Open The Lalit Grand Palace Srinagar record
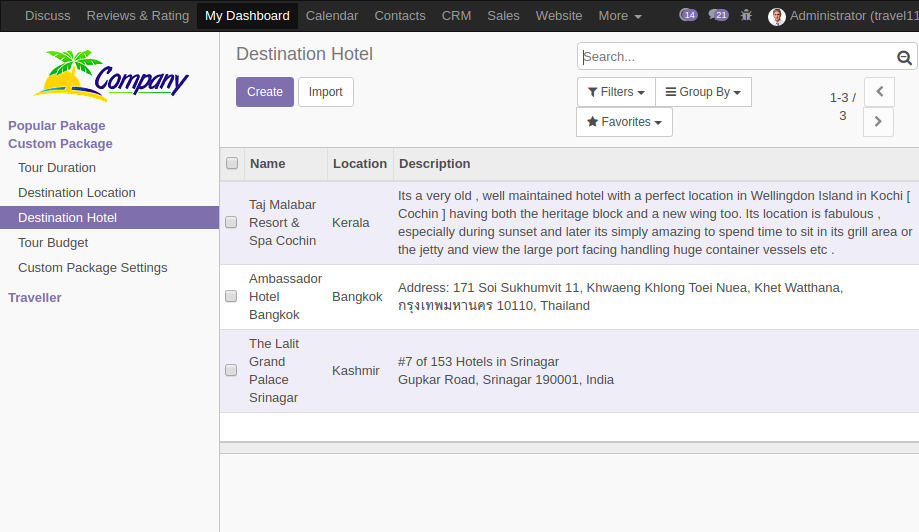 tap(274, 370)
